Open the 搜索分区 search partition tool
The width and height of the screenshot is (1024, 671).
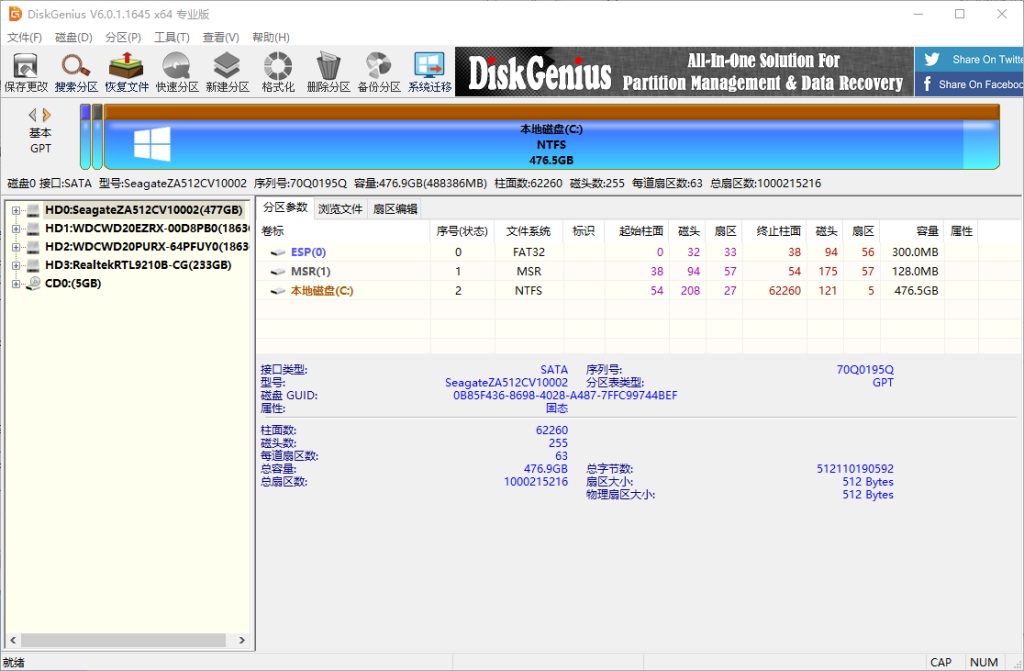[x=76, y=72]
